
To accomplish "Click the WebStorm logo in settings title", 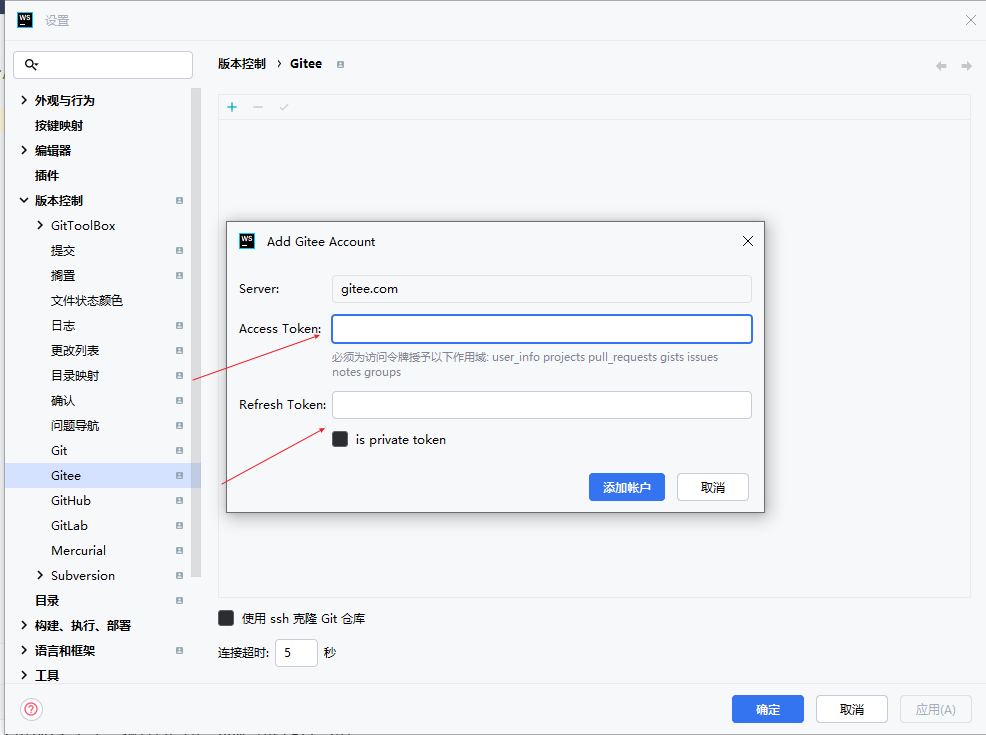I will click(25, 20).
